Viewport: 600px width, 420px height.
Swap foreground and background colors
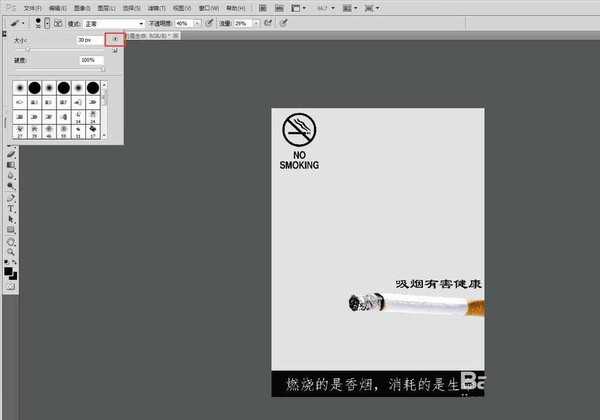coord(15,262)
